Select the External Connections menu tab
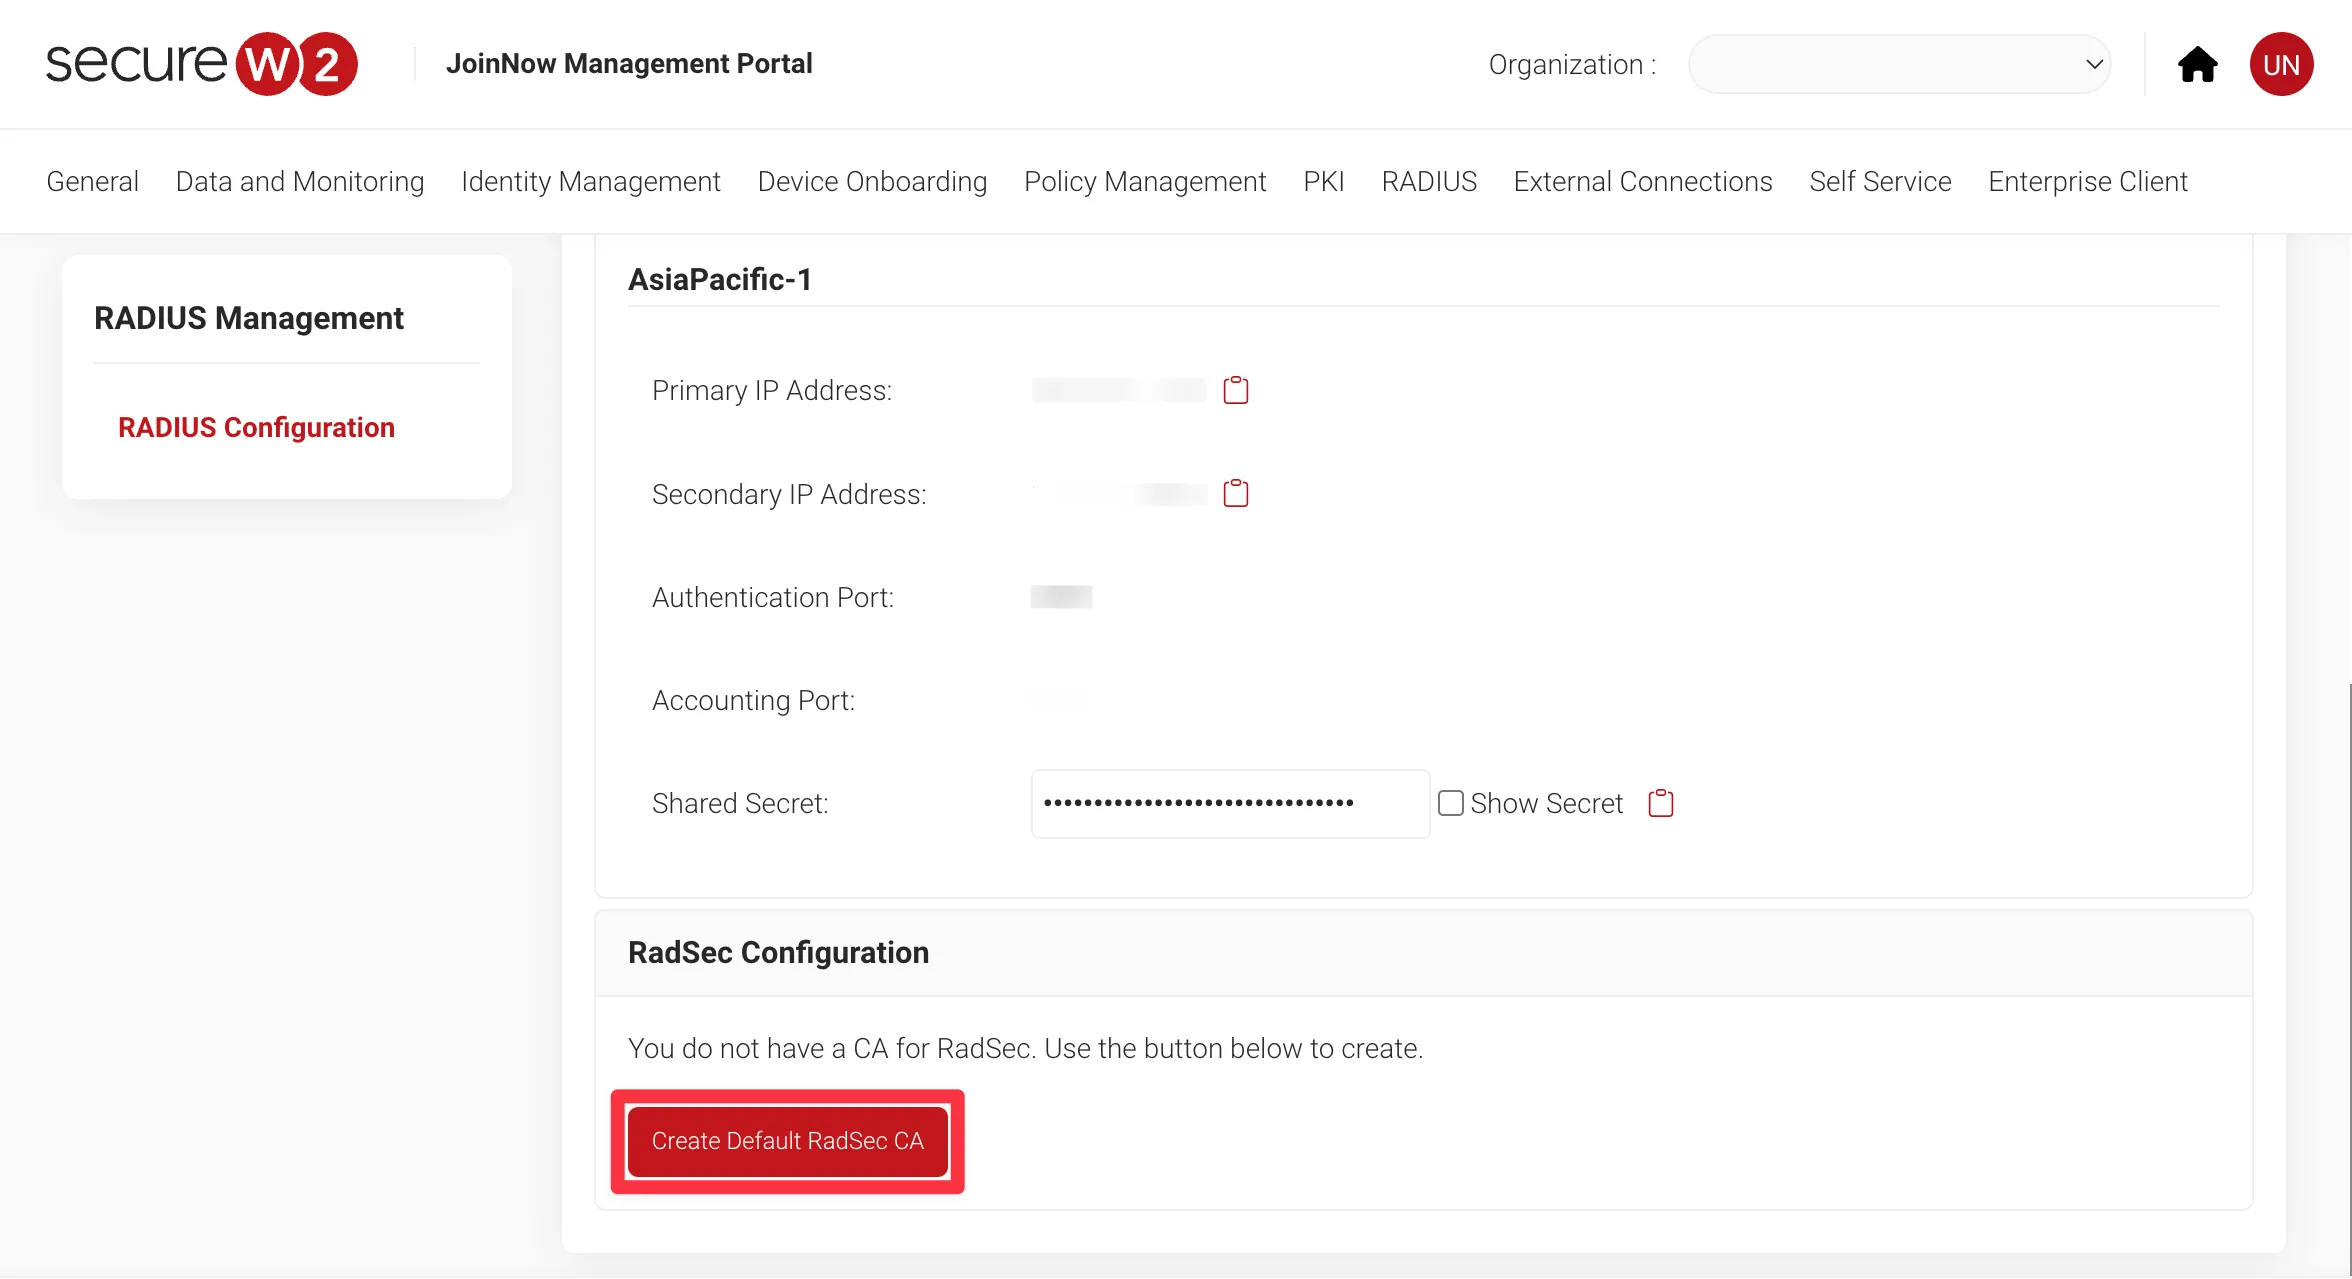 point(1642,181)
